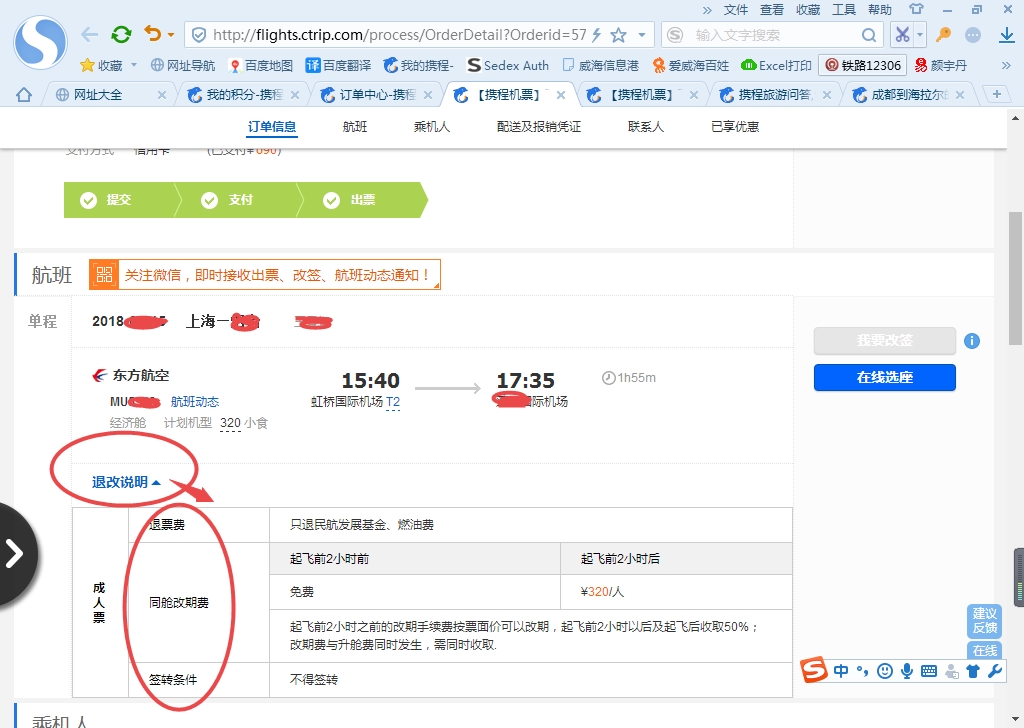1024x728 pixels.
Task: Click the 帮助 menu
Action: coord(880,10)
